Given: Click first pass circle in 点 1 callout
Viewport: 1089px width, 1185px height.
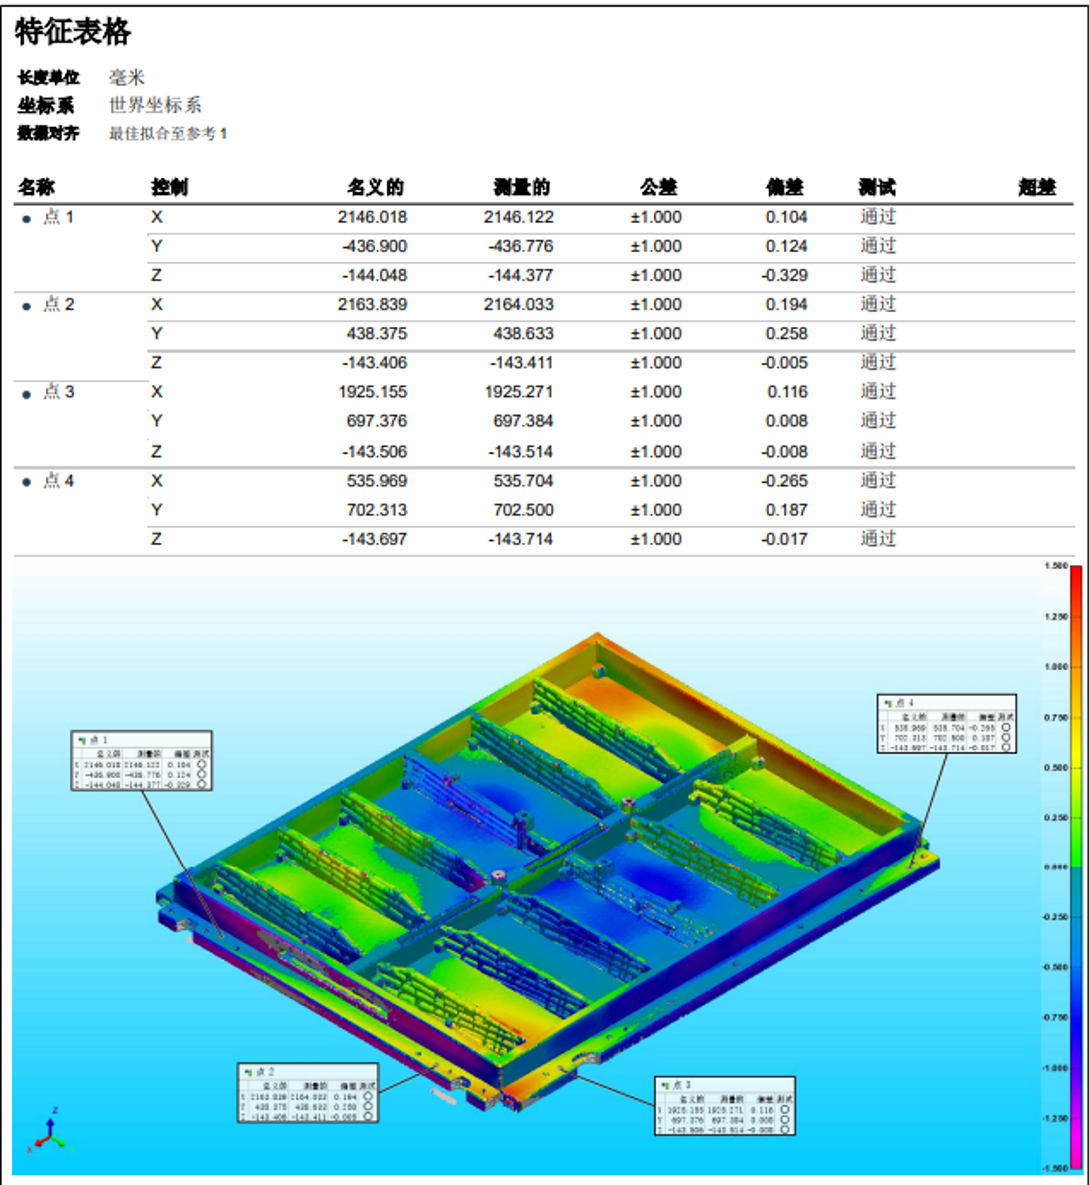Looking at the screenshot, I should tap(202, 765).
